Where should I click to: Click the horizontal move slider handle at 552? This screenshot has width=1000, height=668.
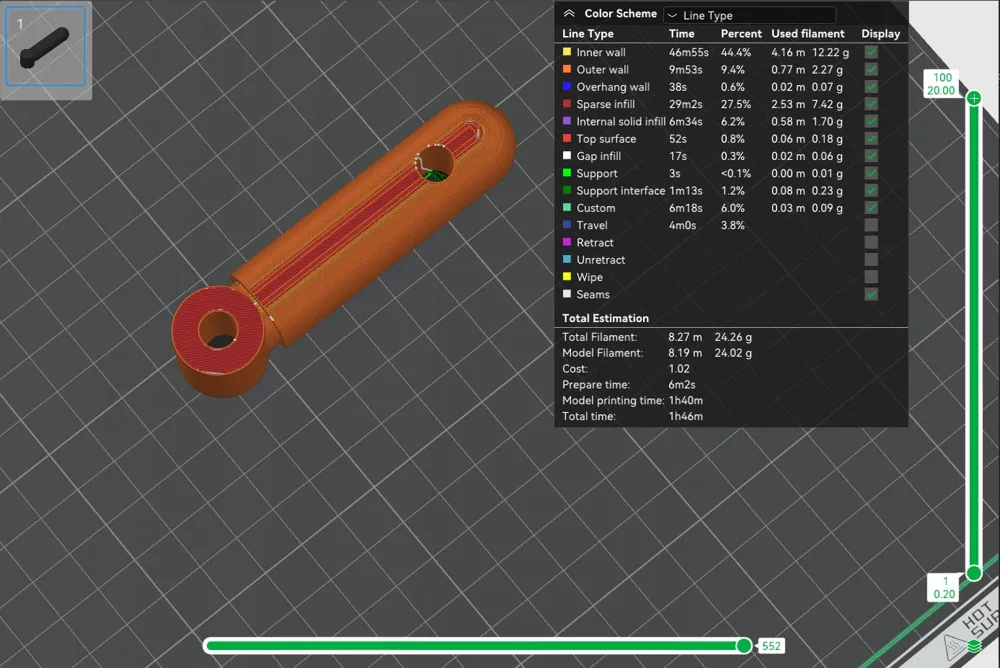coord(744,646)
